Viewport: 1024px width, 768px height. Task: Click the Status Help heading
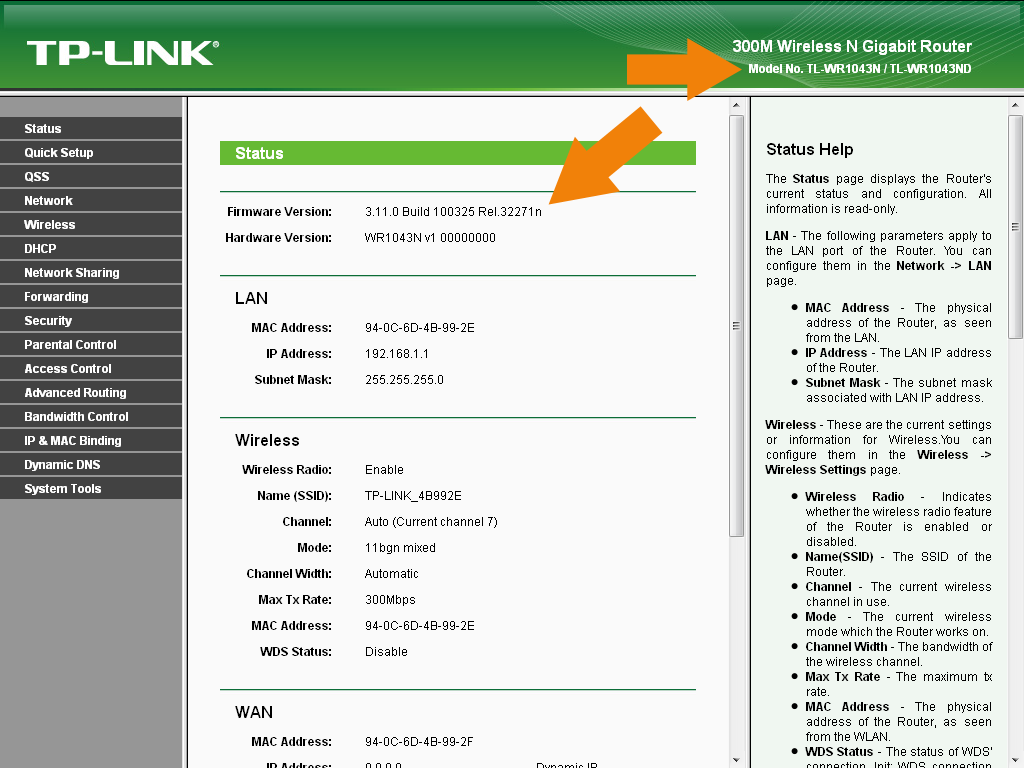pos(810,150)
